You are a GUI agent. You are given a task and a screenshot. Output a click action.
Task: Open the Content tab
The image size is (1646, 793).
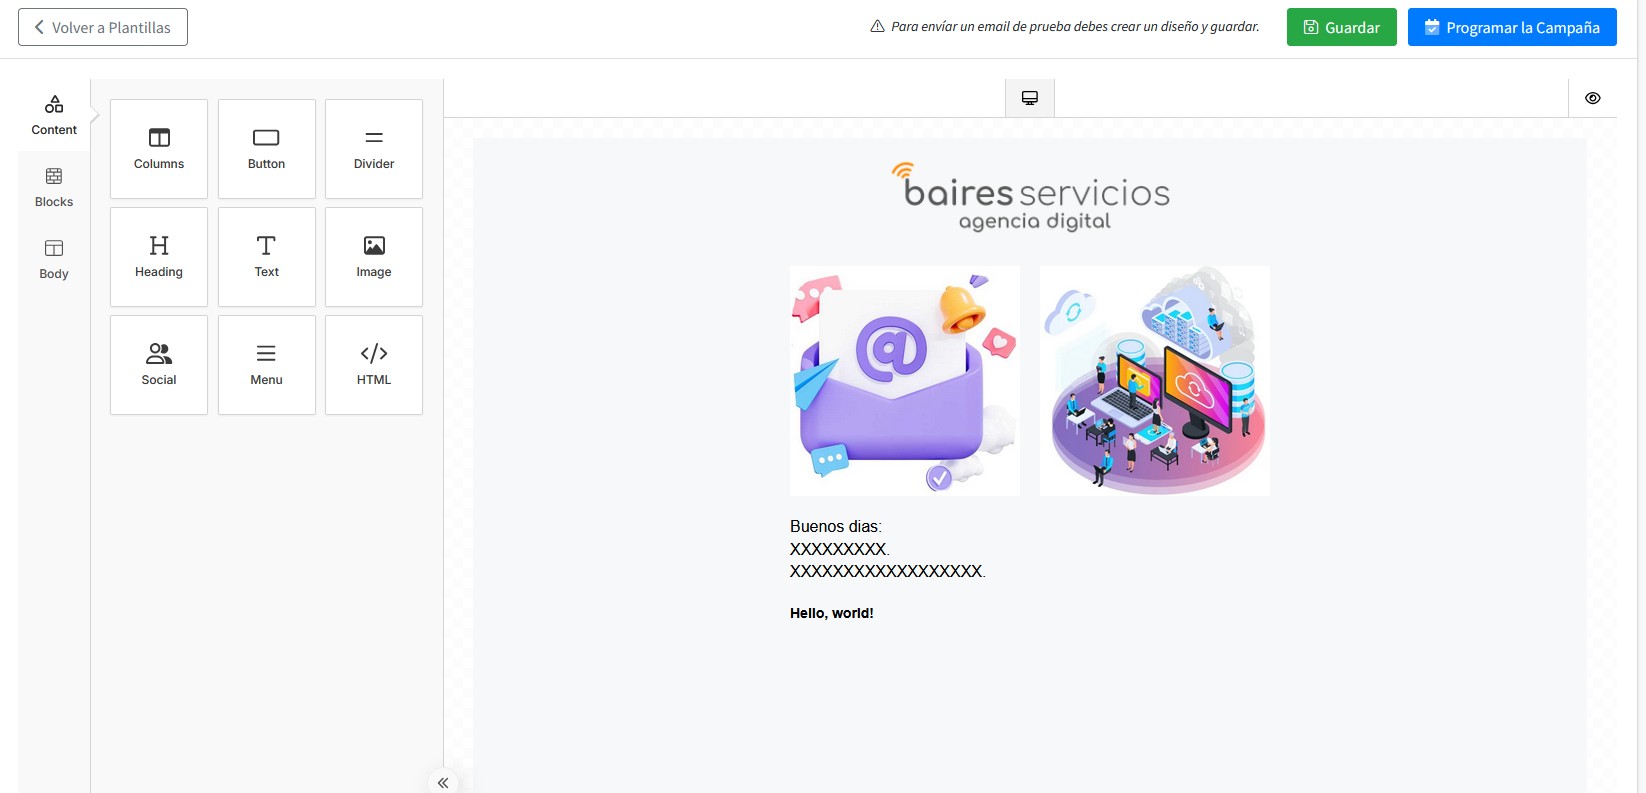coord(54,115)
